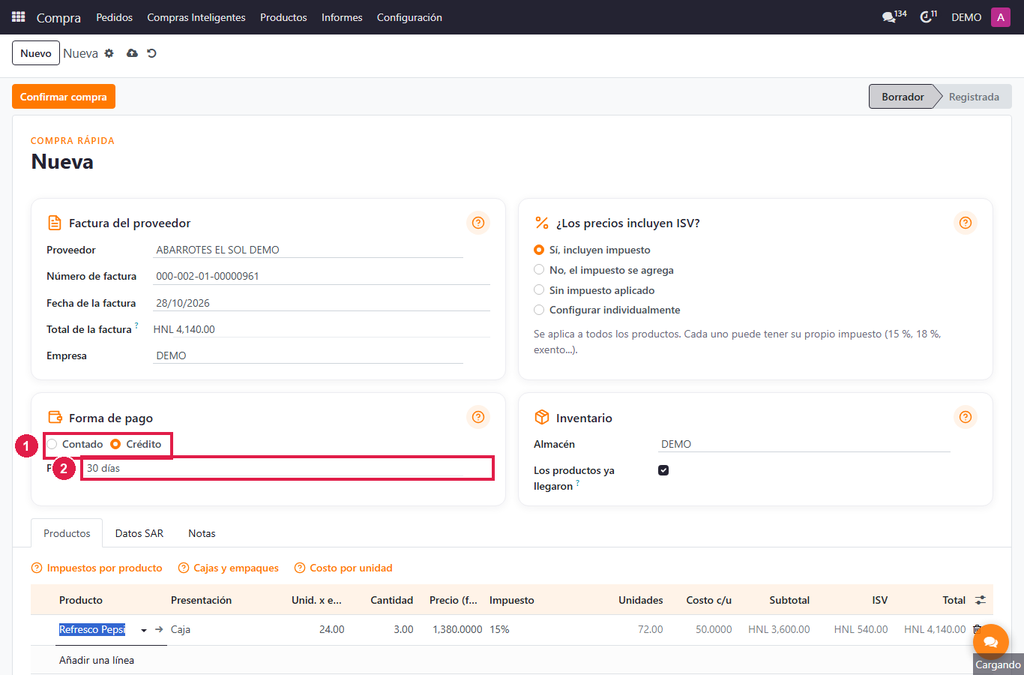
Task: Click the Nuevo button
Action: (x=36, y=54)
